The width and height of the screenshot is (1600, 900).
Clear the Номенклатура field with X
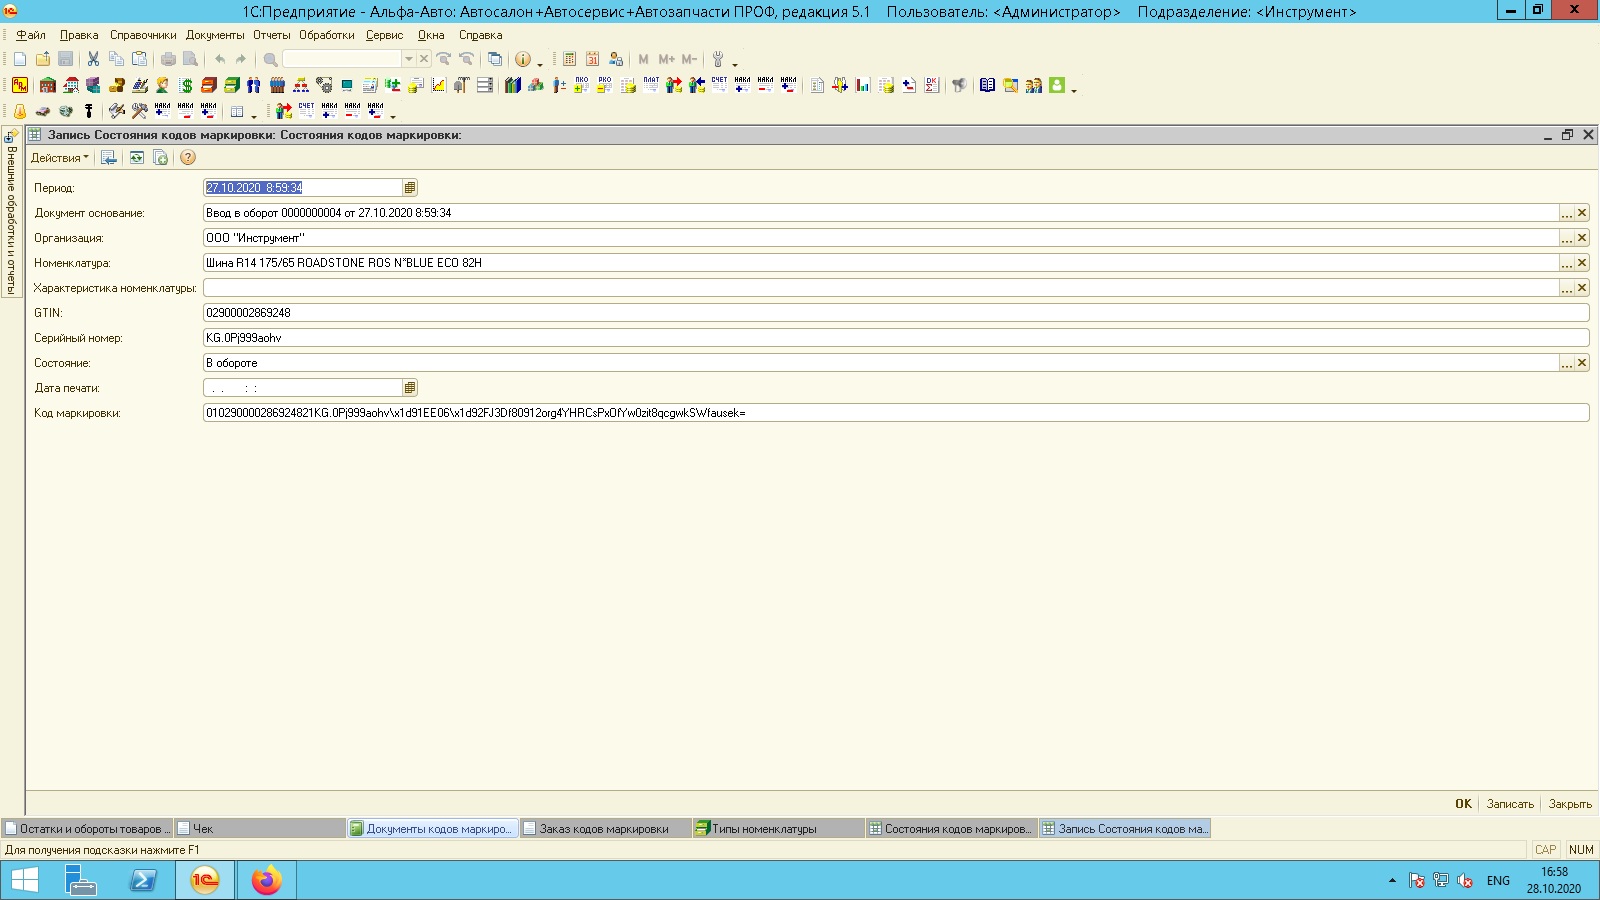(x=1582, y=263)
